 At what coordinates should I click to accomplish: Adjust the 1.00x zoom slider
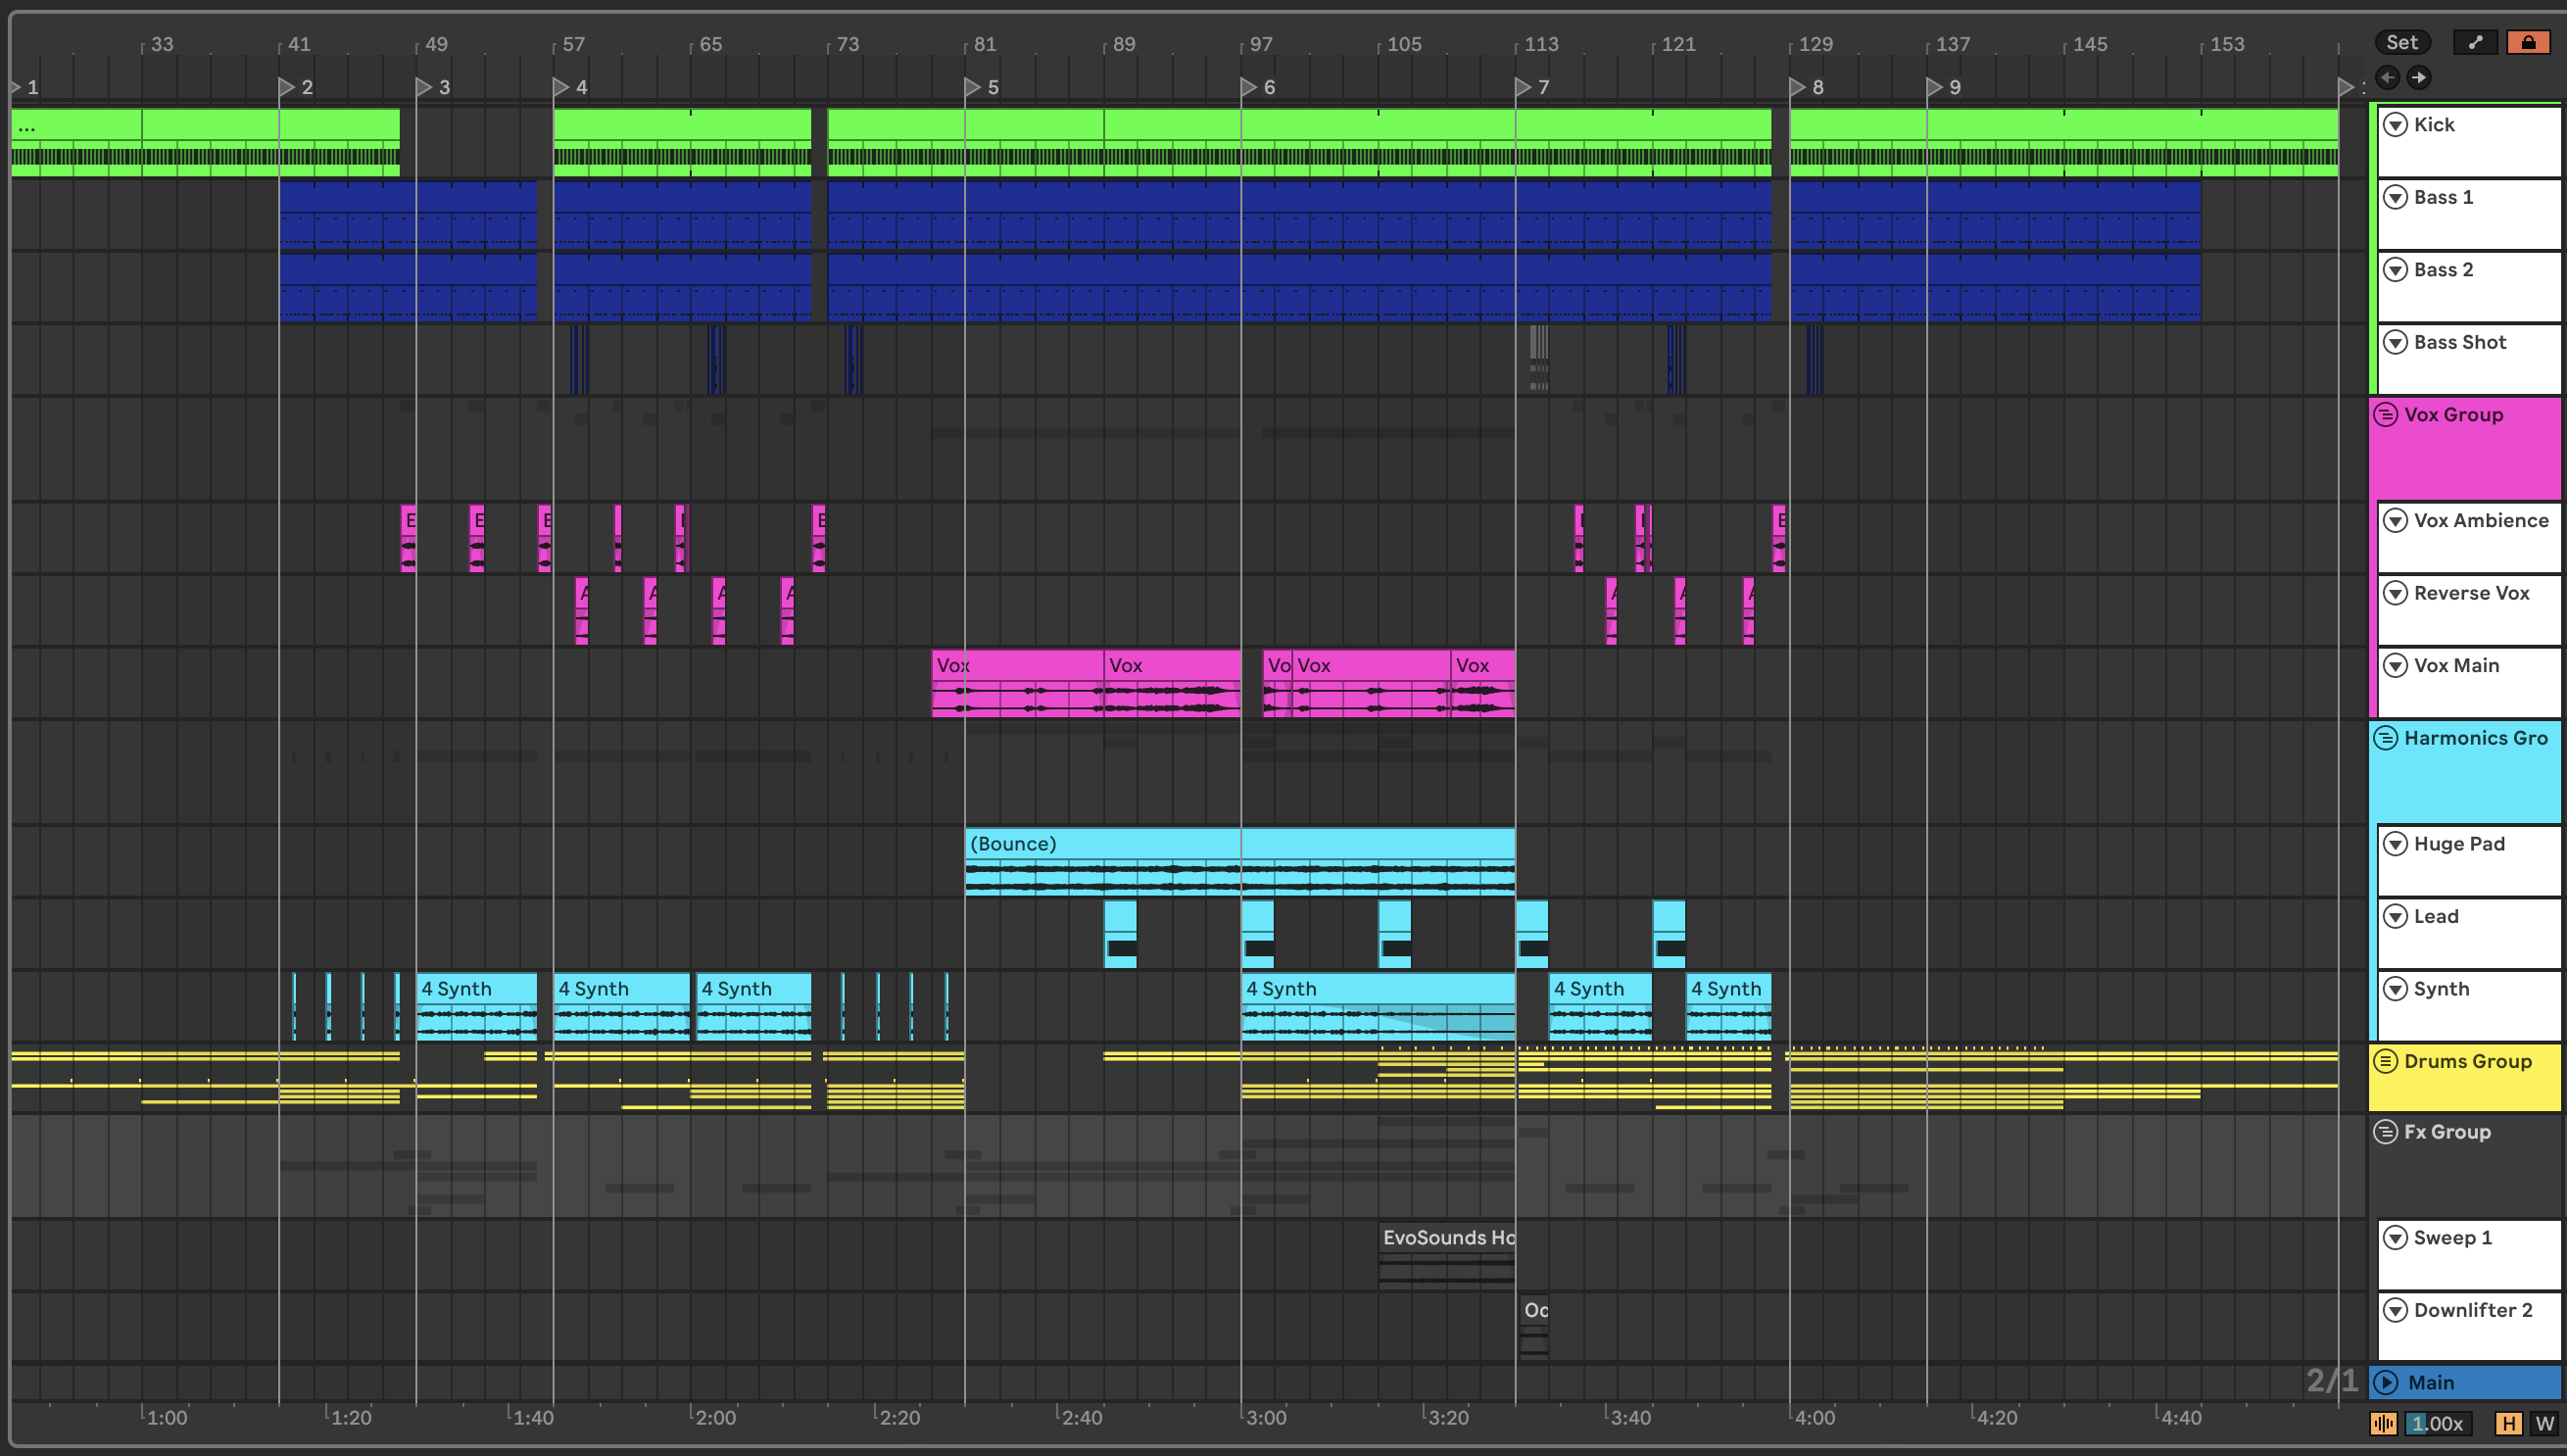pos(2437,1424)
